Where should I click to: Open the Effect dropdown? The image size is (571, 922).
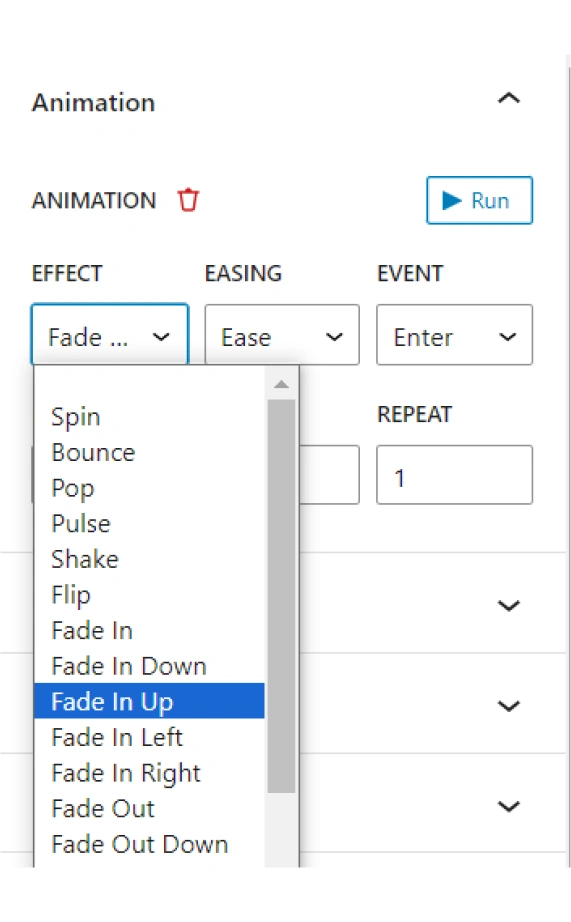coord(110,335)
